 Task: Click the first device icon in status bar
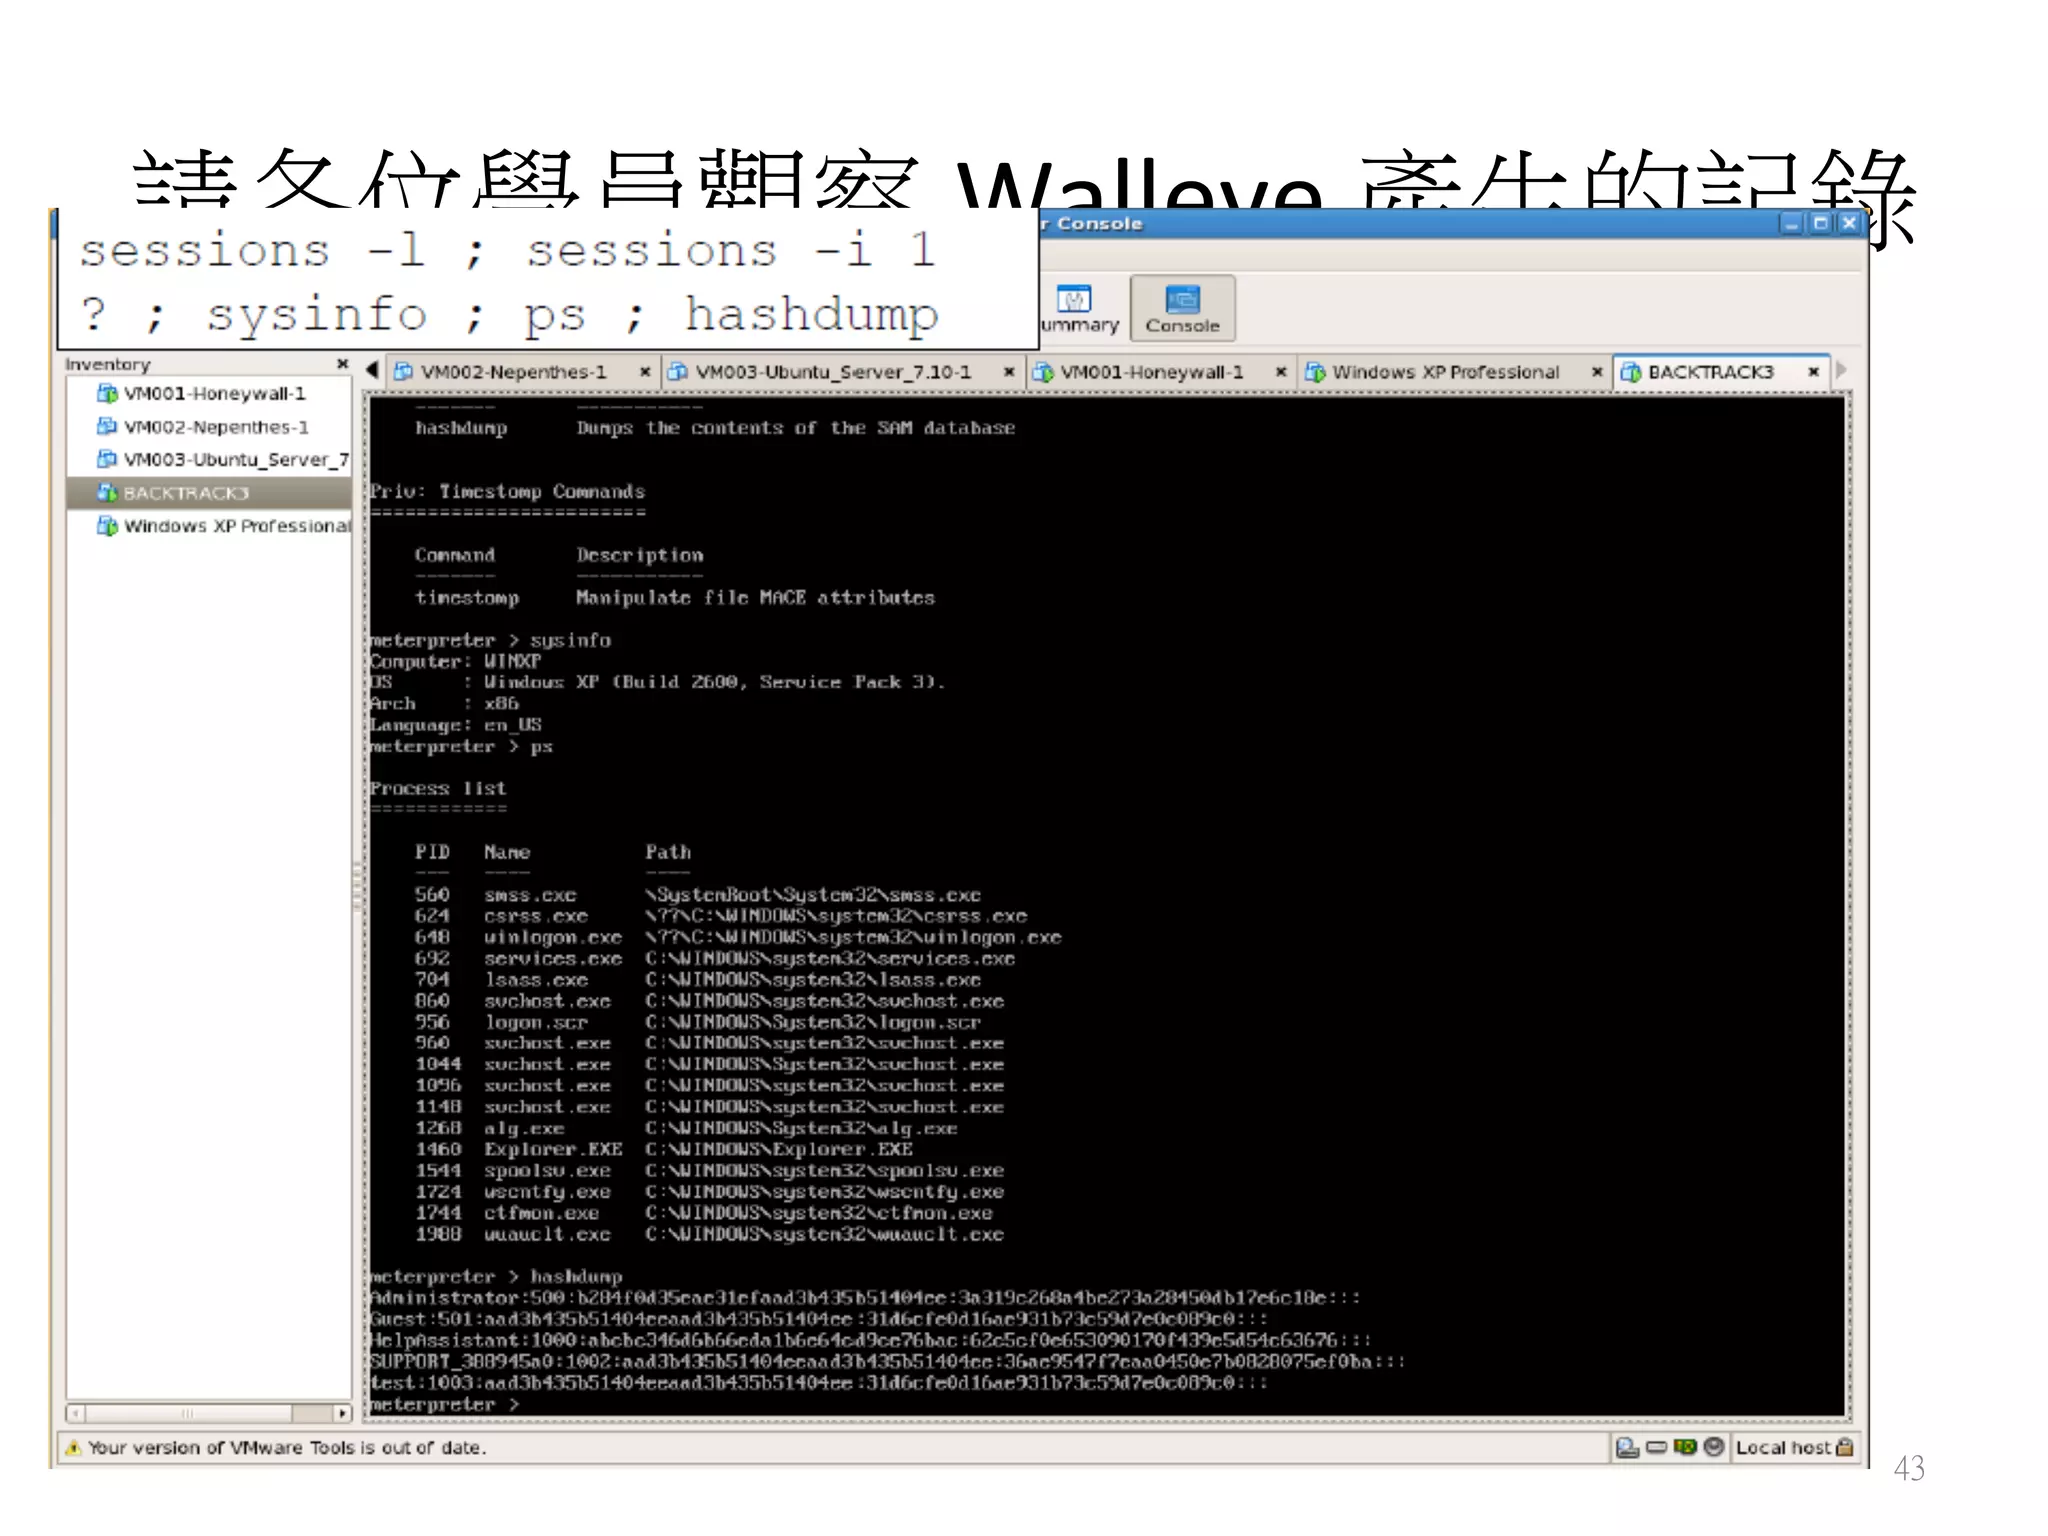click(x=1627, y=1447)
